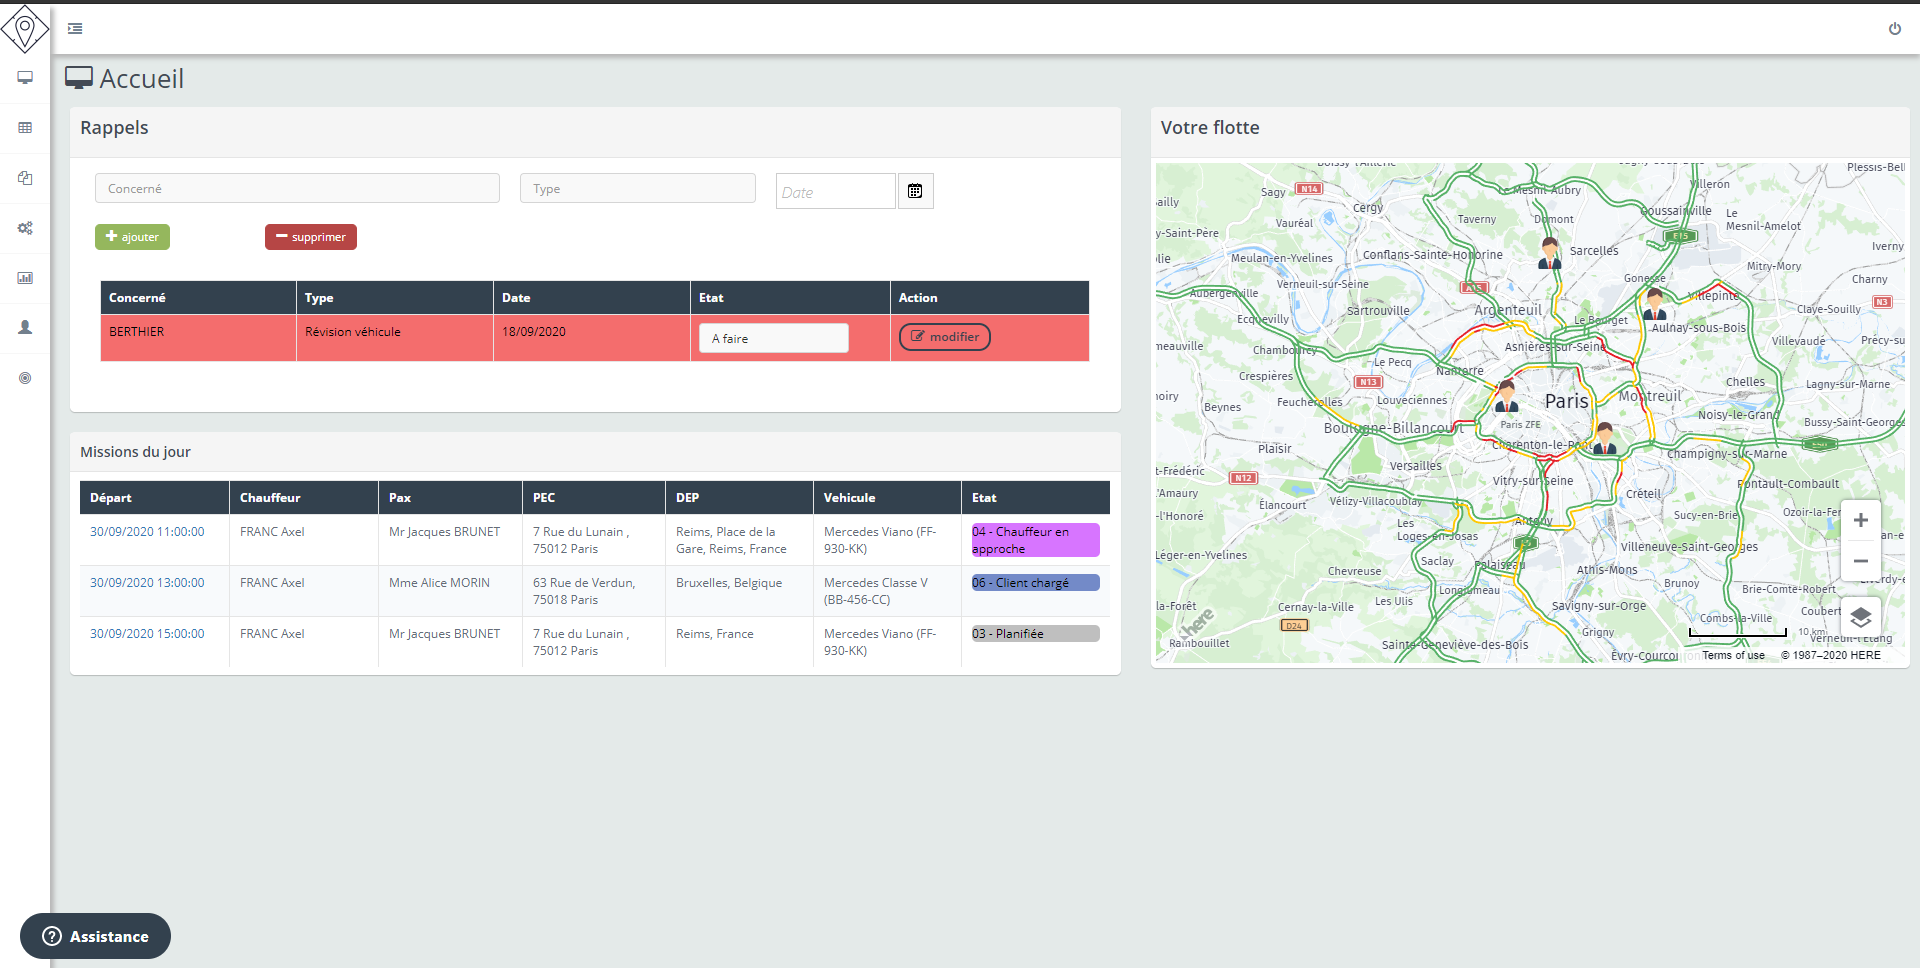Select the missions copy icon in the sidebar

(x=24, y=178)
